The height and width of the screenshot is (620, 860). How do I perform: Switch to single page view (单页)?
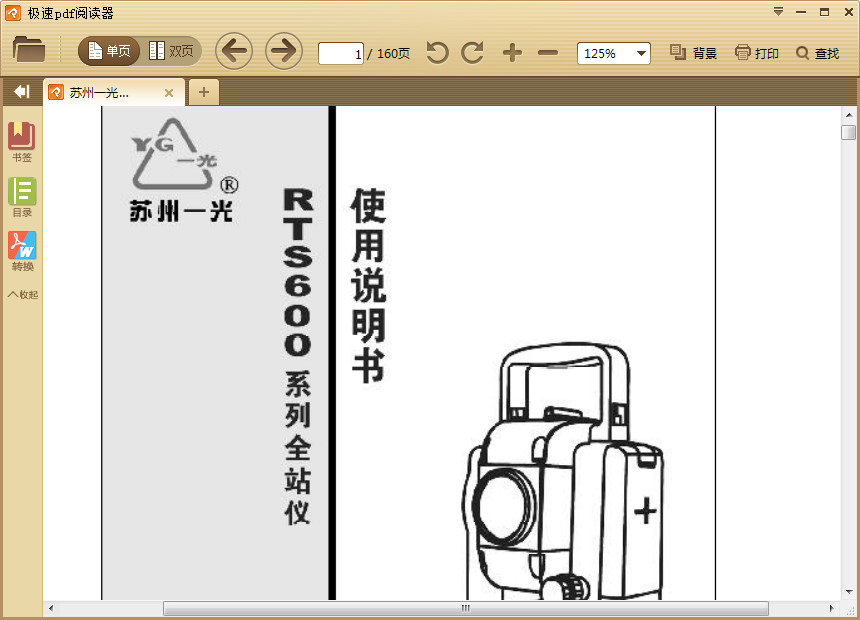pyautogui.click(x=110, y=52)
